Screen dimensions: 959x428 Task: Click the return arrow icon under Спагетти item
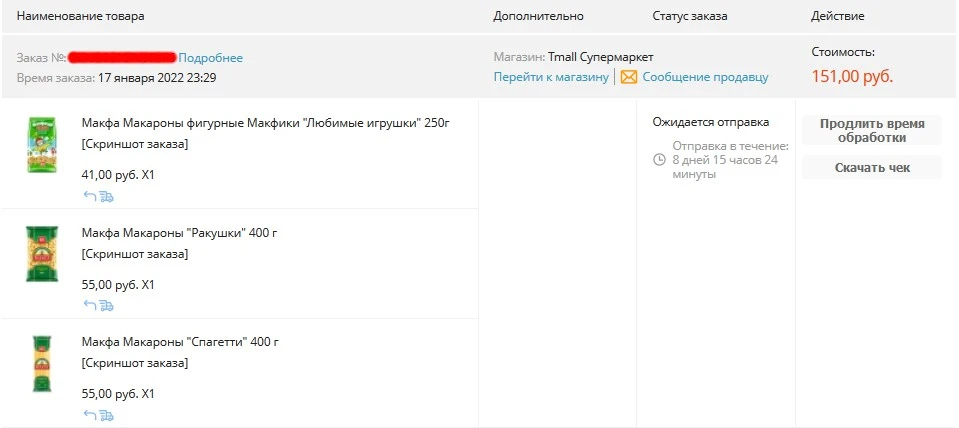pyautogui.click(x=90, y=415)
